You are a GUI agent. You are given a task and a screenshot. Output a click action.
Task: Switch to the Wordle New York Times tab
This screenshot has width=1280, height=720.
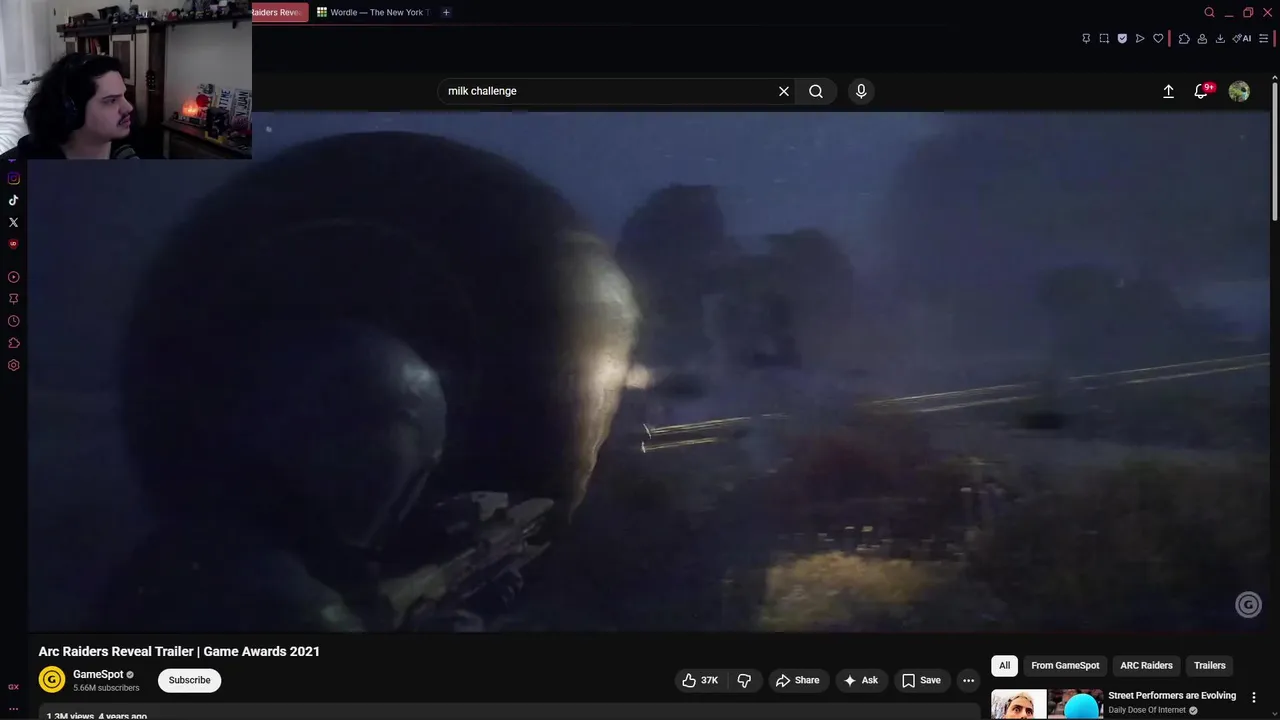click(373, 12)
